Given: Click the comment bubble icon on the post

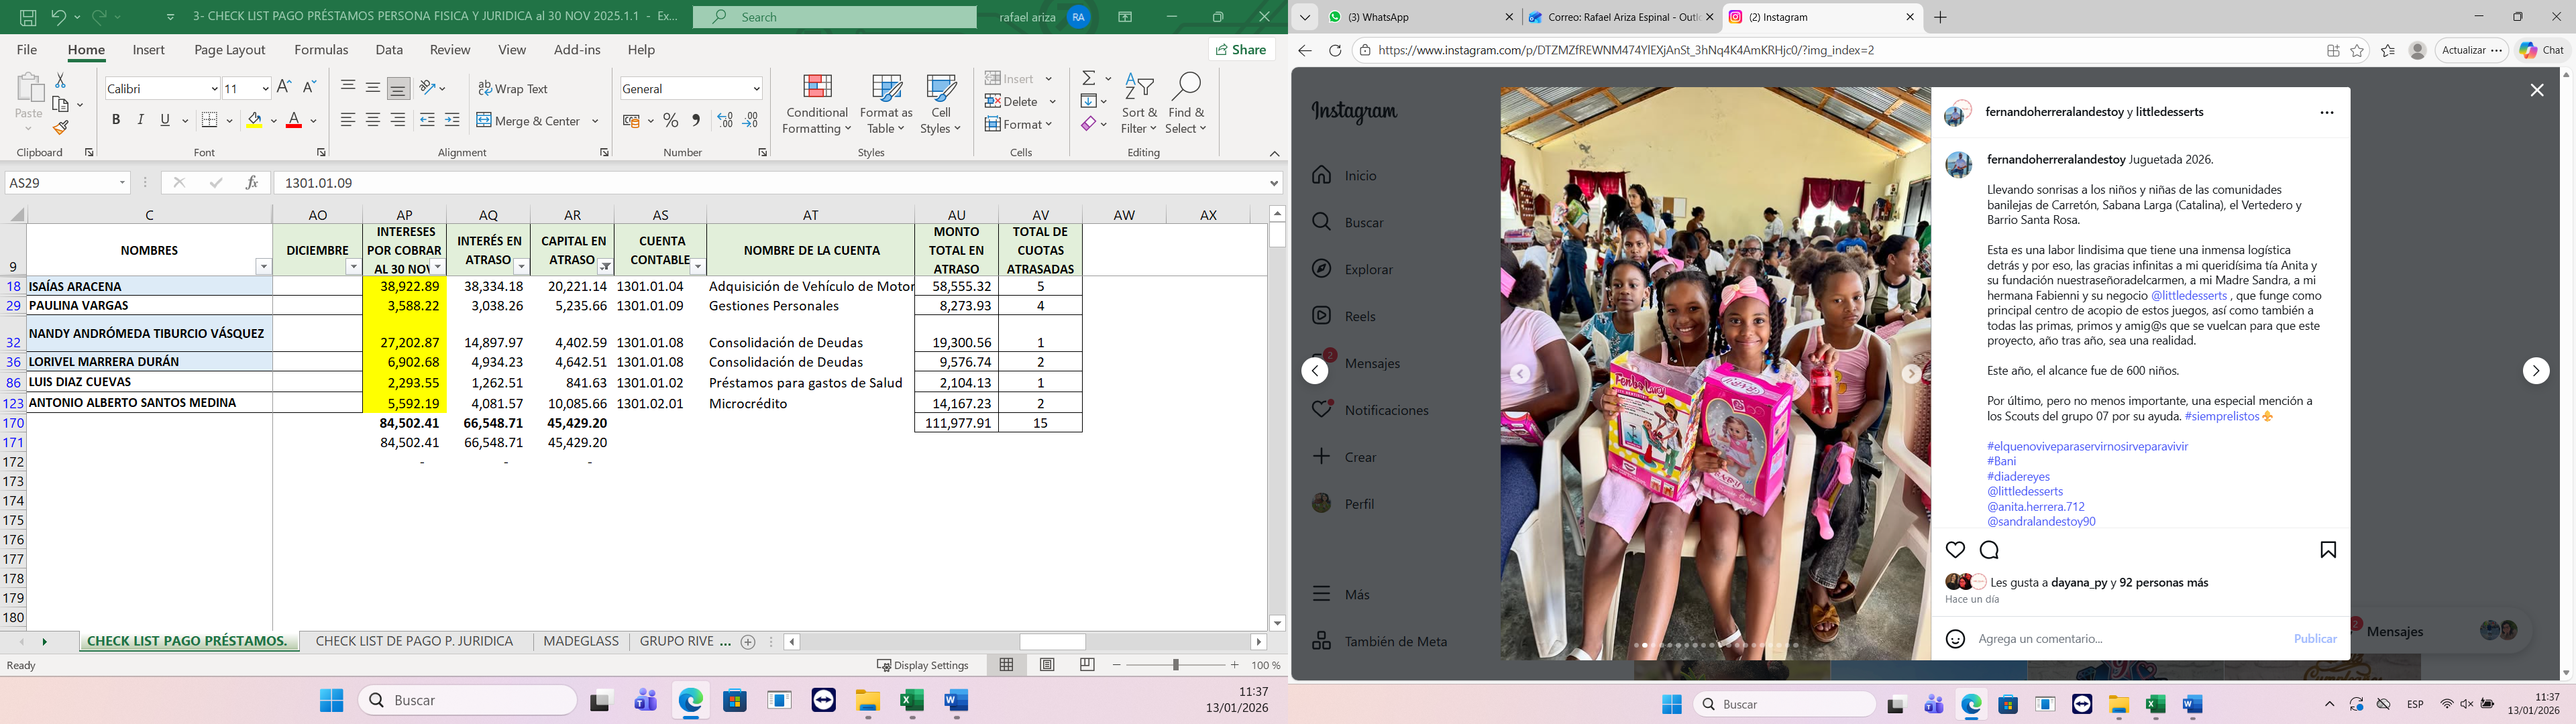Looking at the screenshot, I should (x=1989, y=550).
